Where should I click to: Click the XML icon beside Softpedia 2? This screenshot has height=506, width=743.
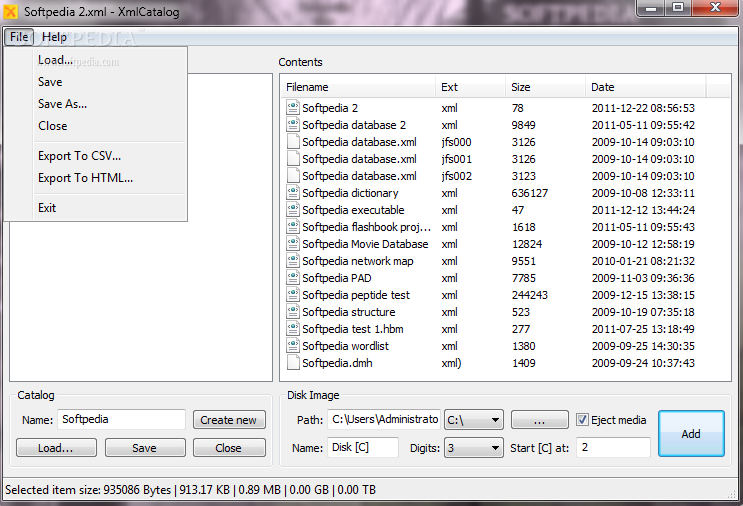click(293, 108)
